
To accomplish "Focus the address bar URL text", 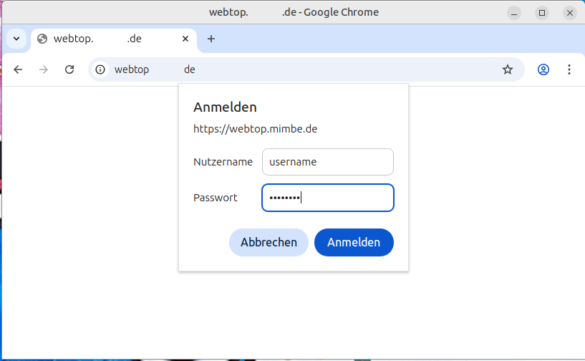I will click(x=154, y=70).
